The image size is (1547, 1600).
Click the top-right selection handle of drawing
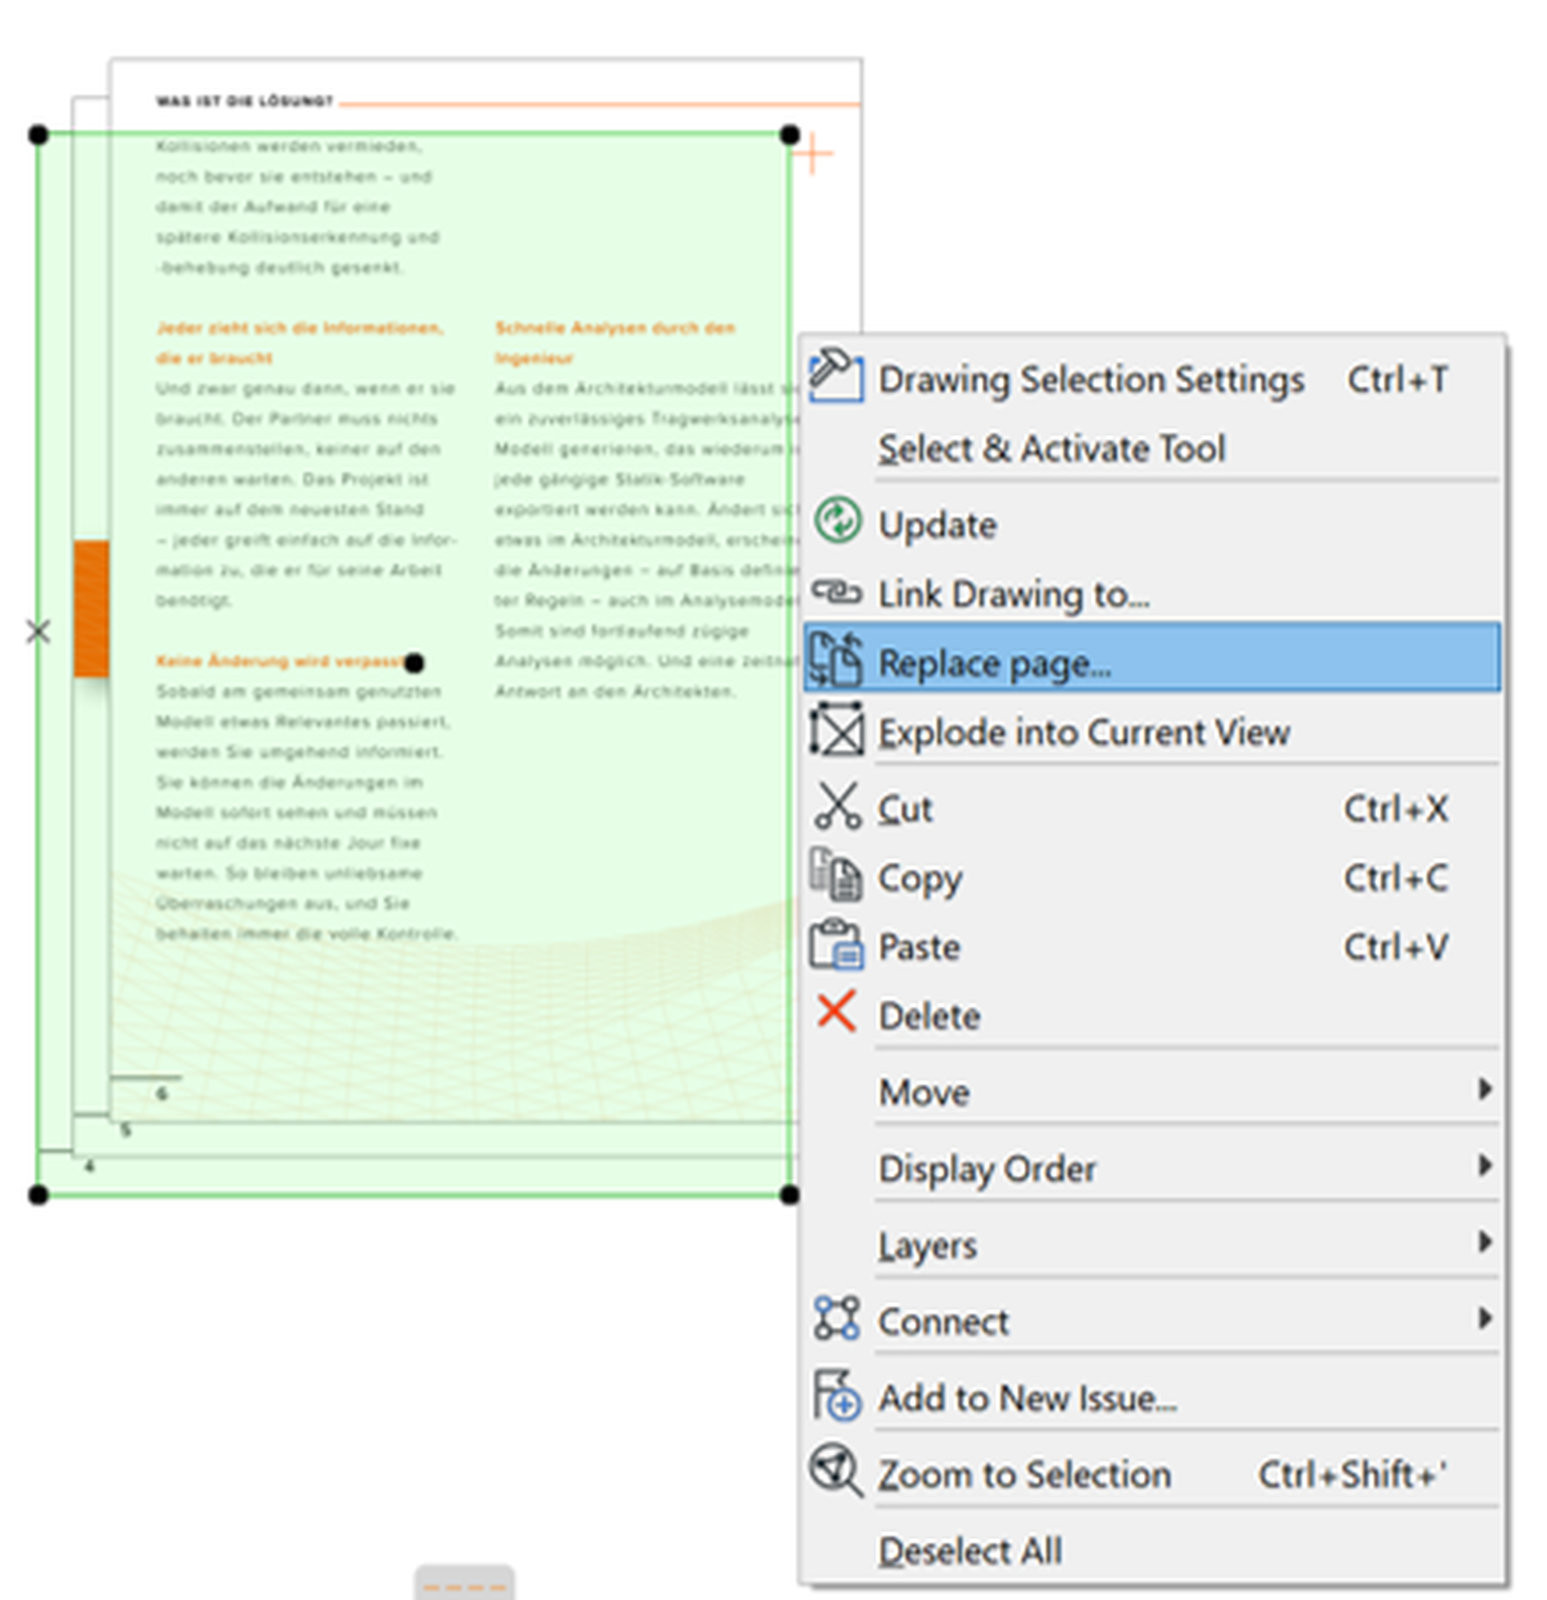[x=789, y=134]
